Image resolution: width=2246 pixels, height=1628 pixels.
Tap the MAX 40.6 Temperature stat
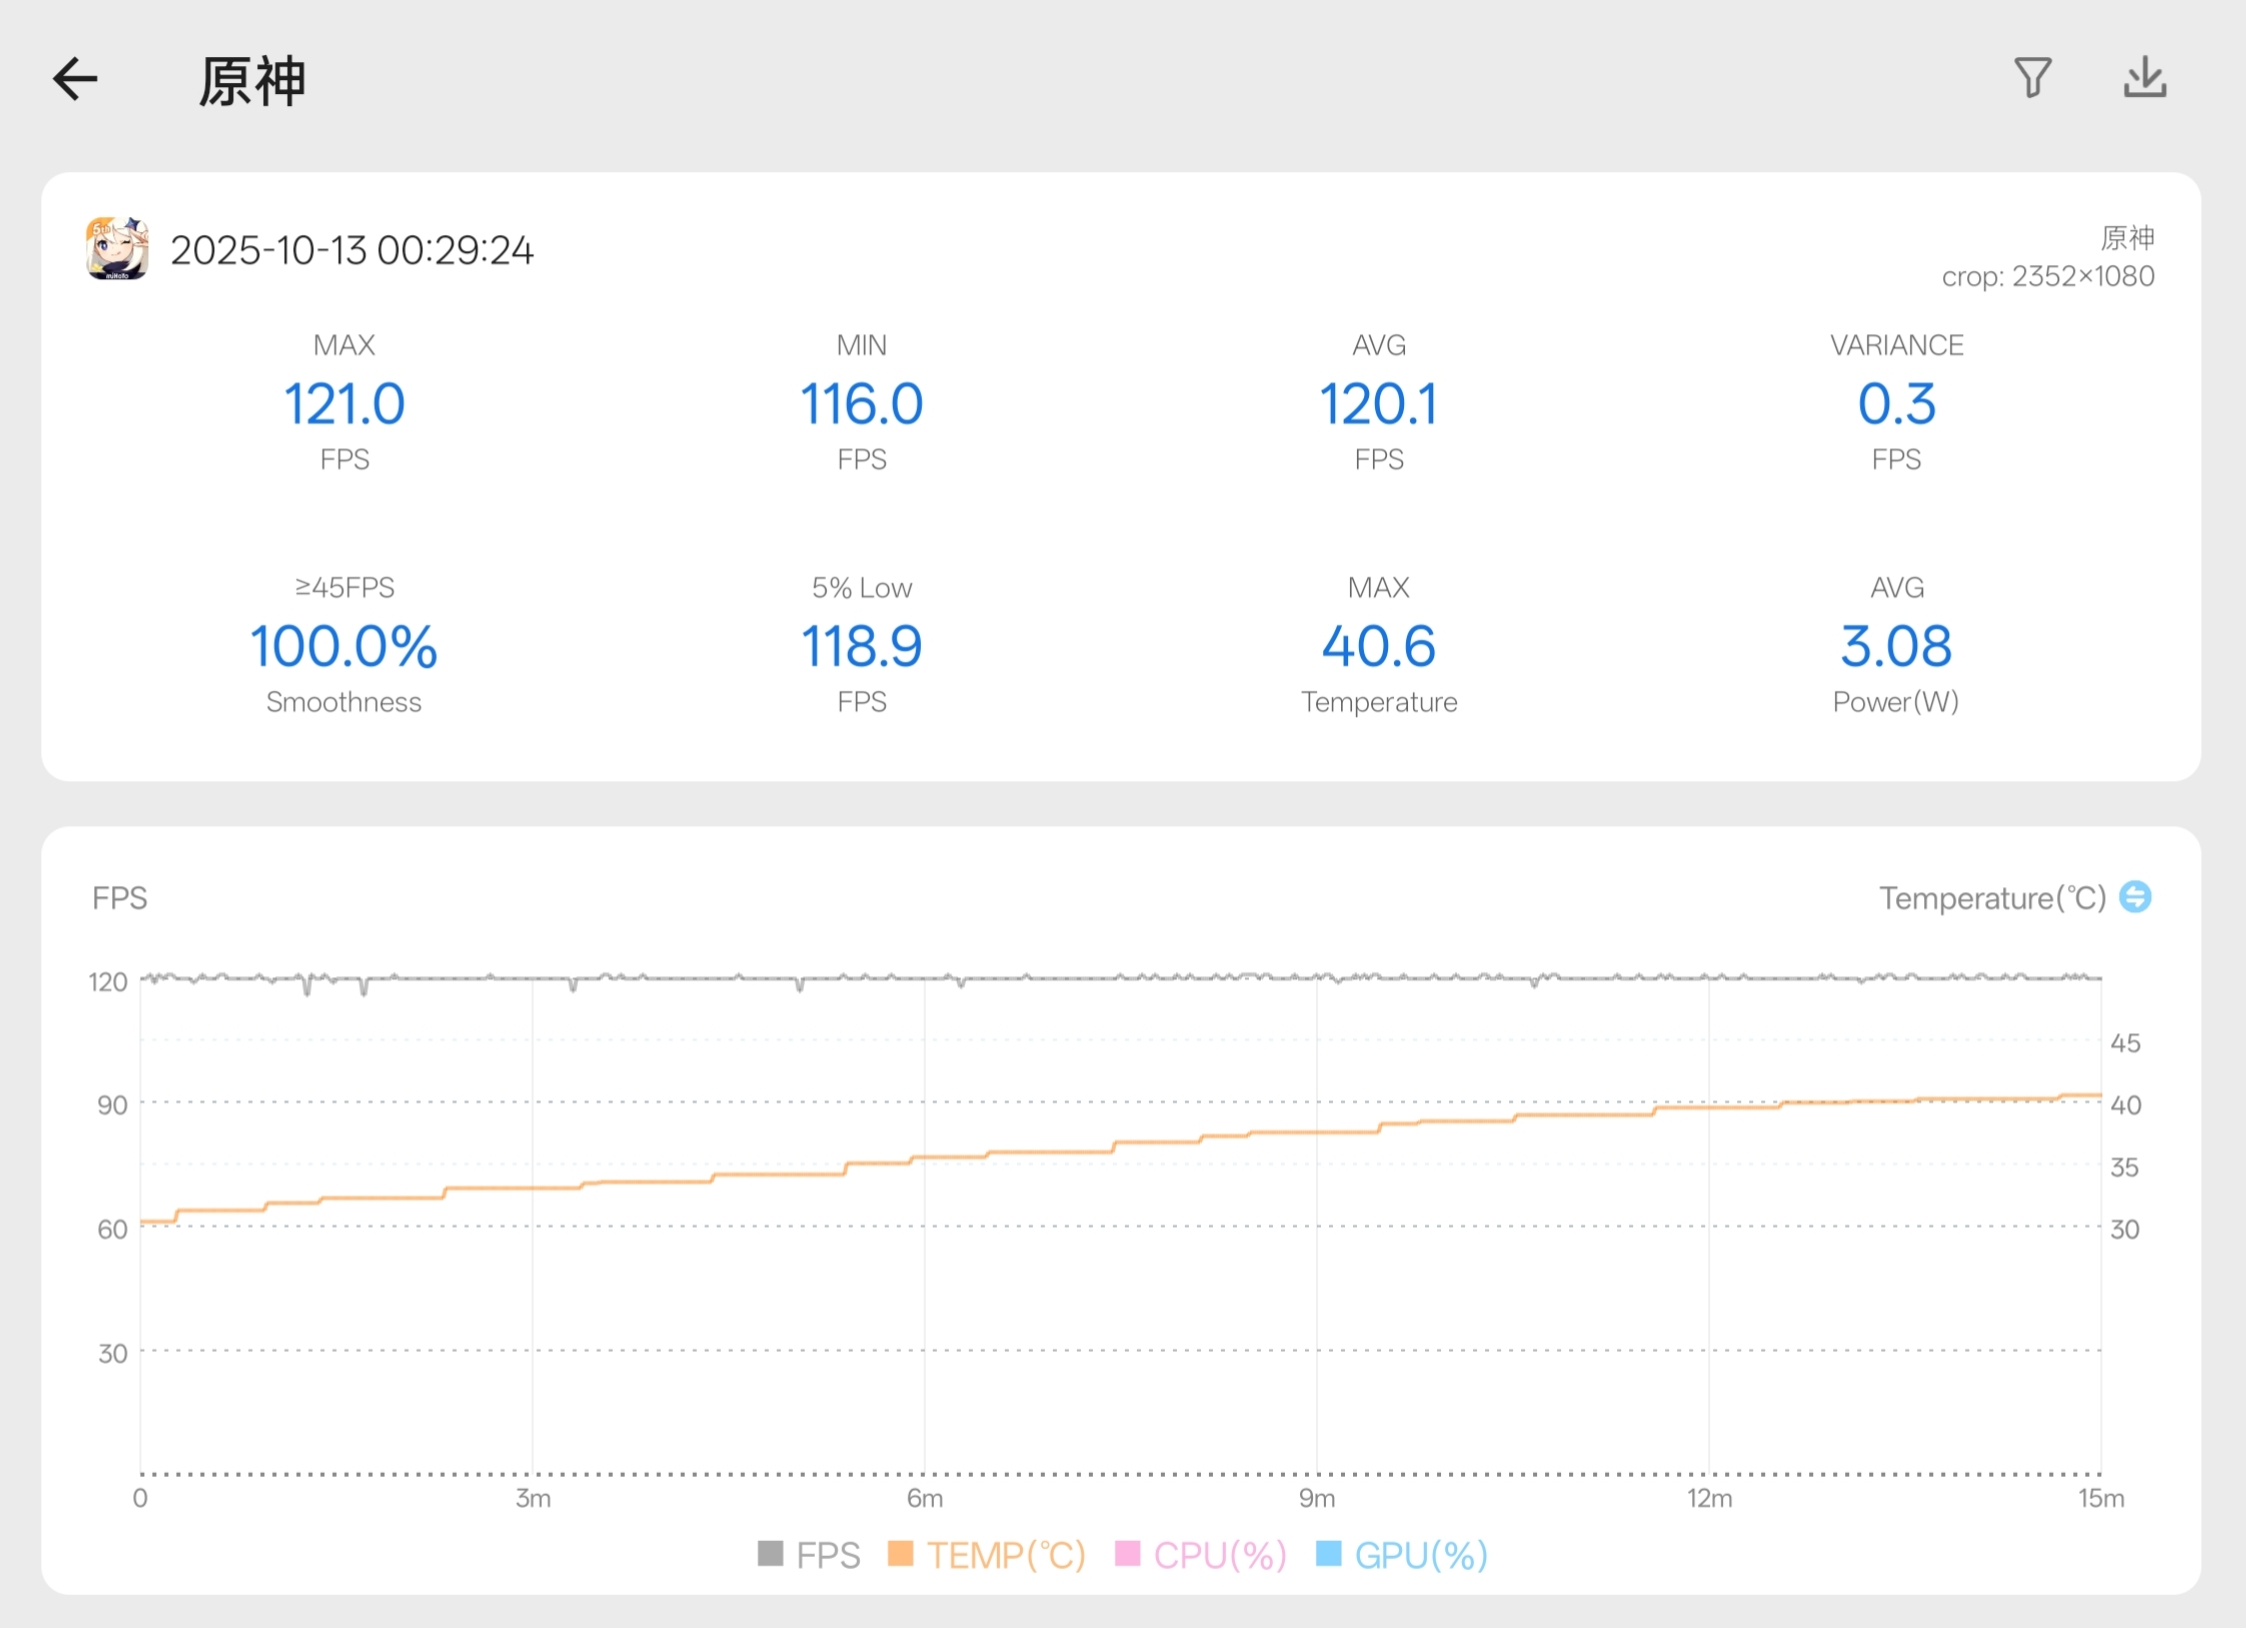pos(1378,646)
